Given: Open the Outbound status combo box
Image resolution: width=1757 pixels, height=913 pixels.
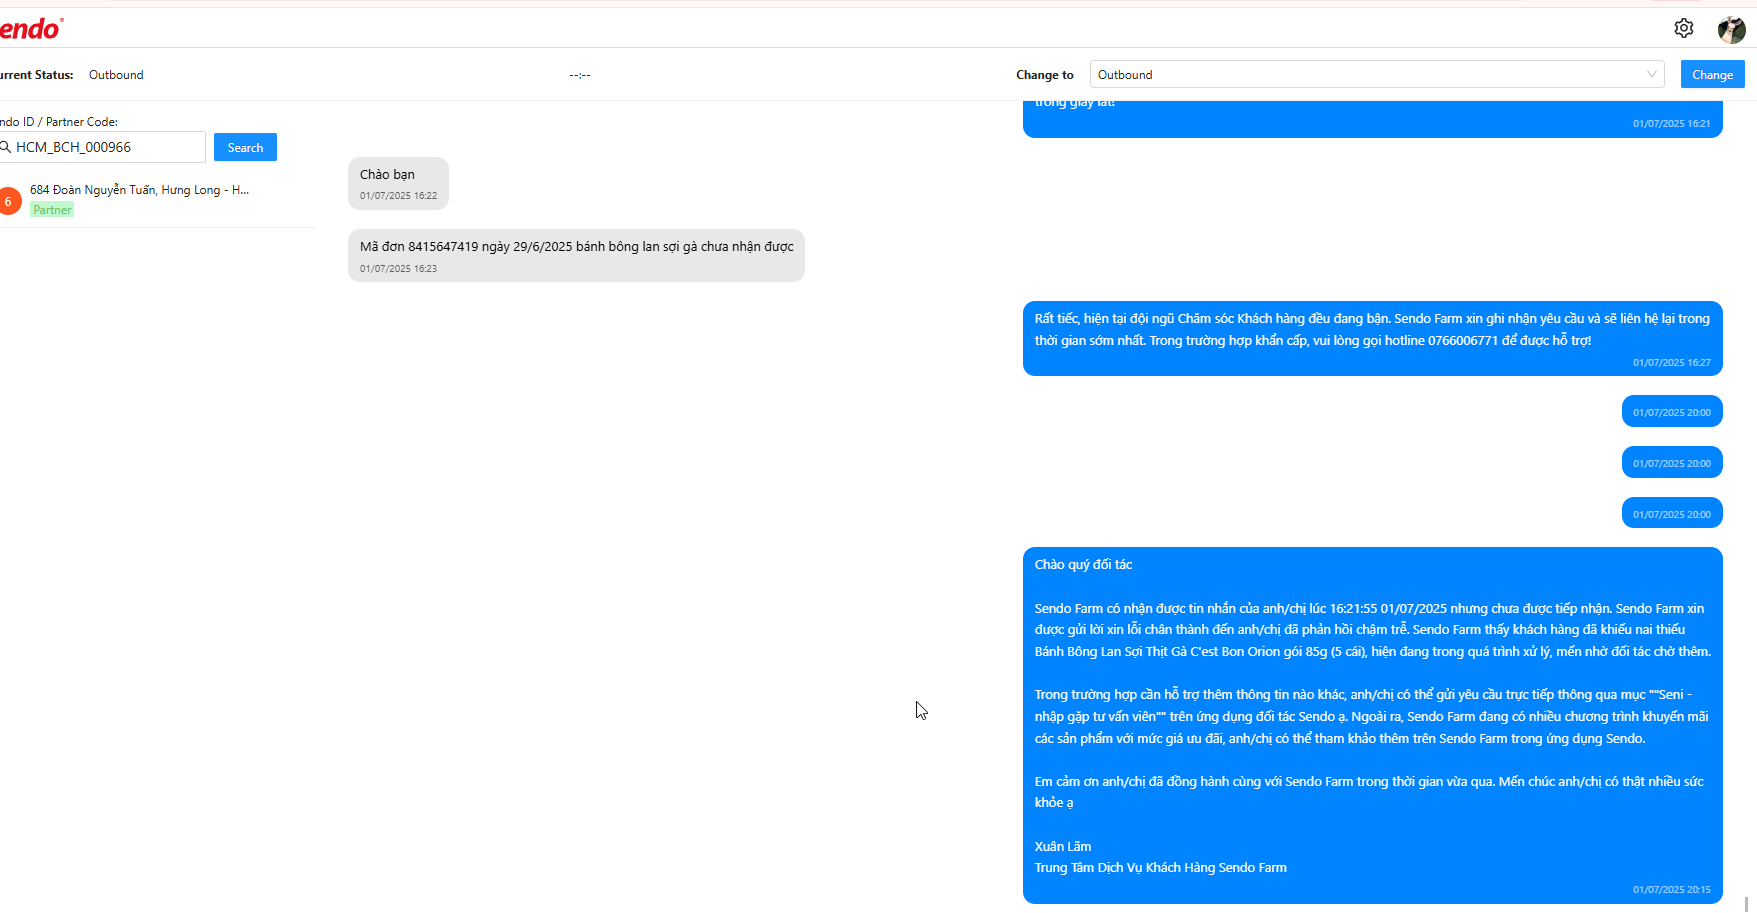Looking at the screenshot, I should click(x=1377, y=74).
